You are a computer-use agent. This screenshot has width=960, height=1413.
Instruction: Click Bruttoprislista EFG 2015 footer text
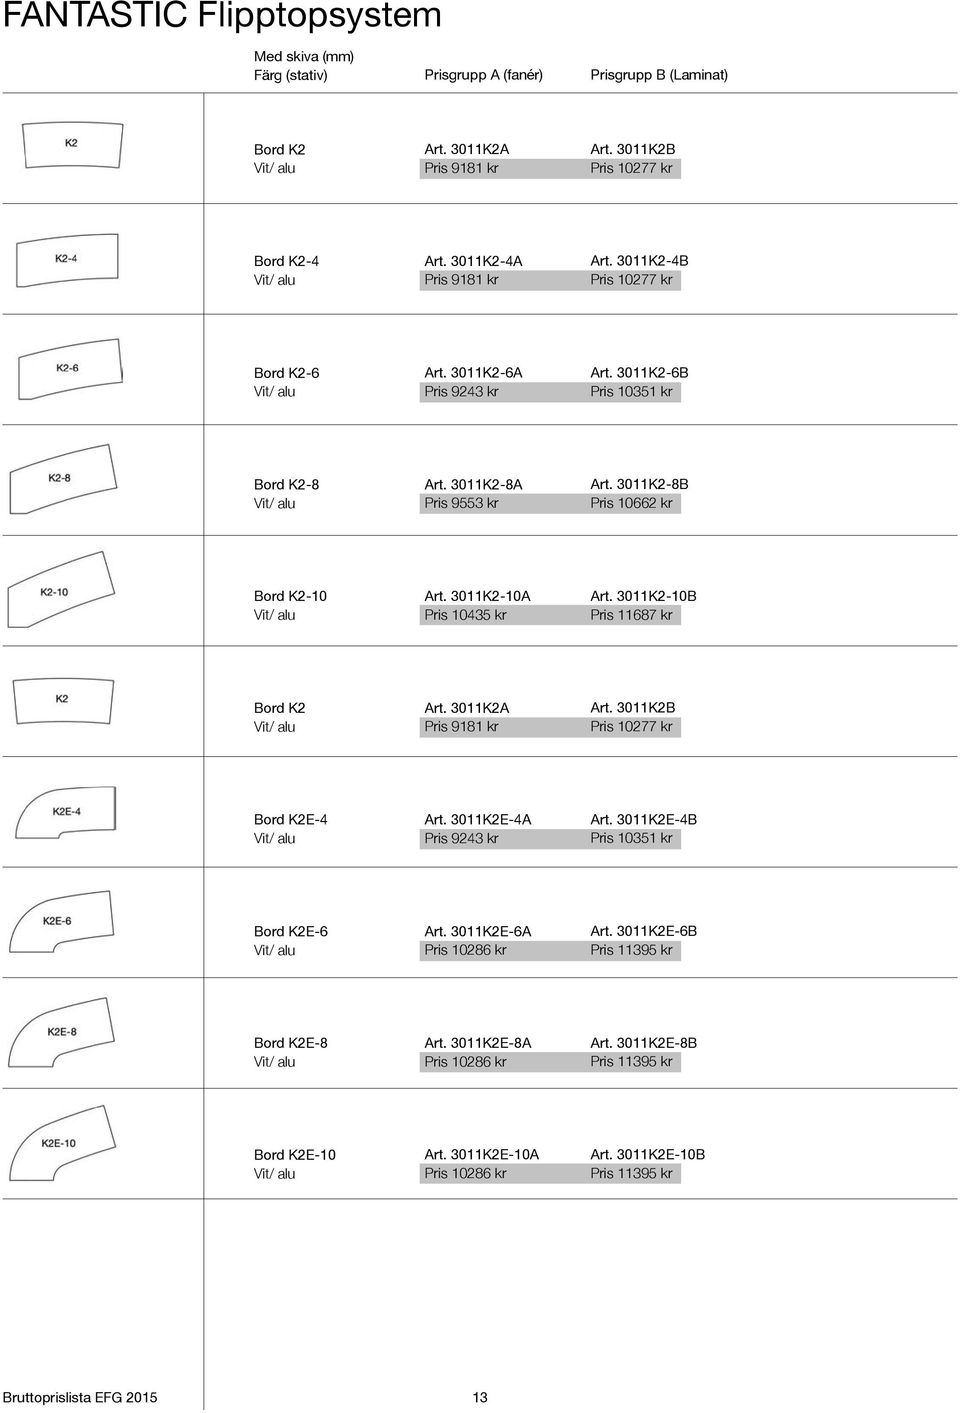click(x=80, y=1397)
